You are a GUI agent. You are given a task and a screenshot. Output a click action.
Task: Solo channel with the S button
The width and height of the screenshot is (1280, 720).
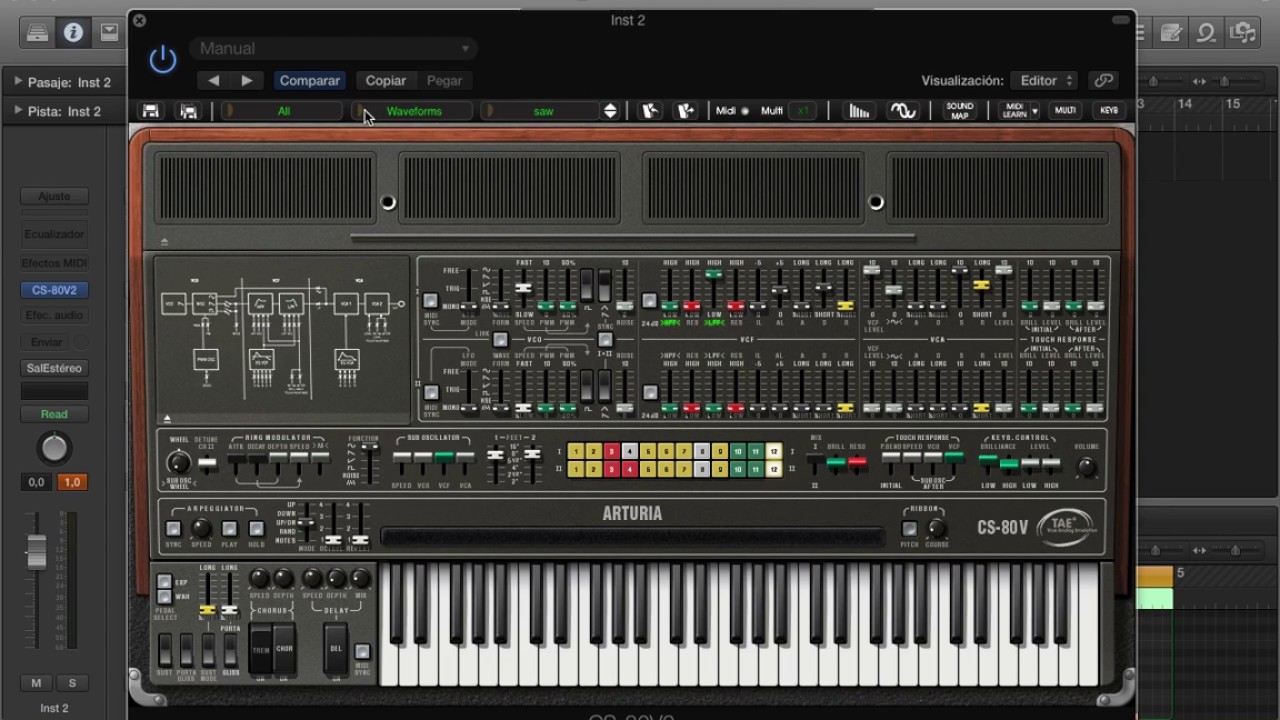(x=72, y=683)
